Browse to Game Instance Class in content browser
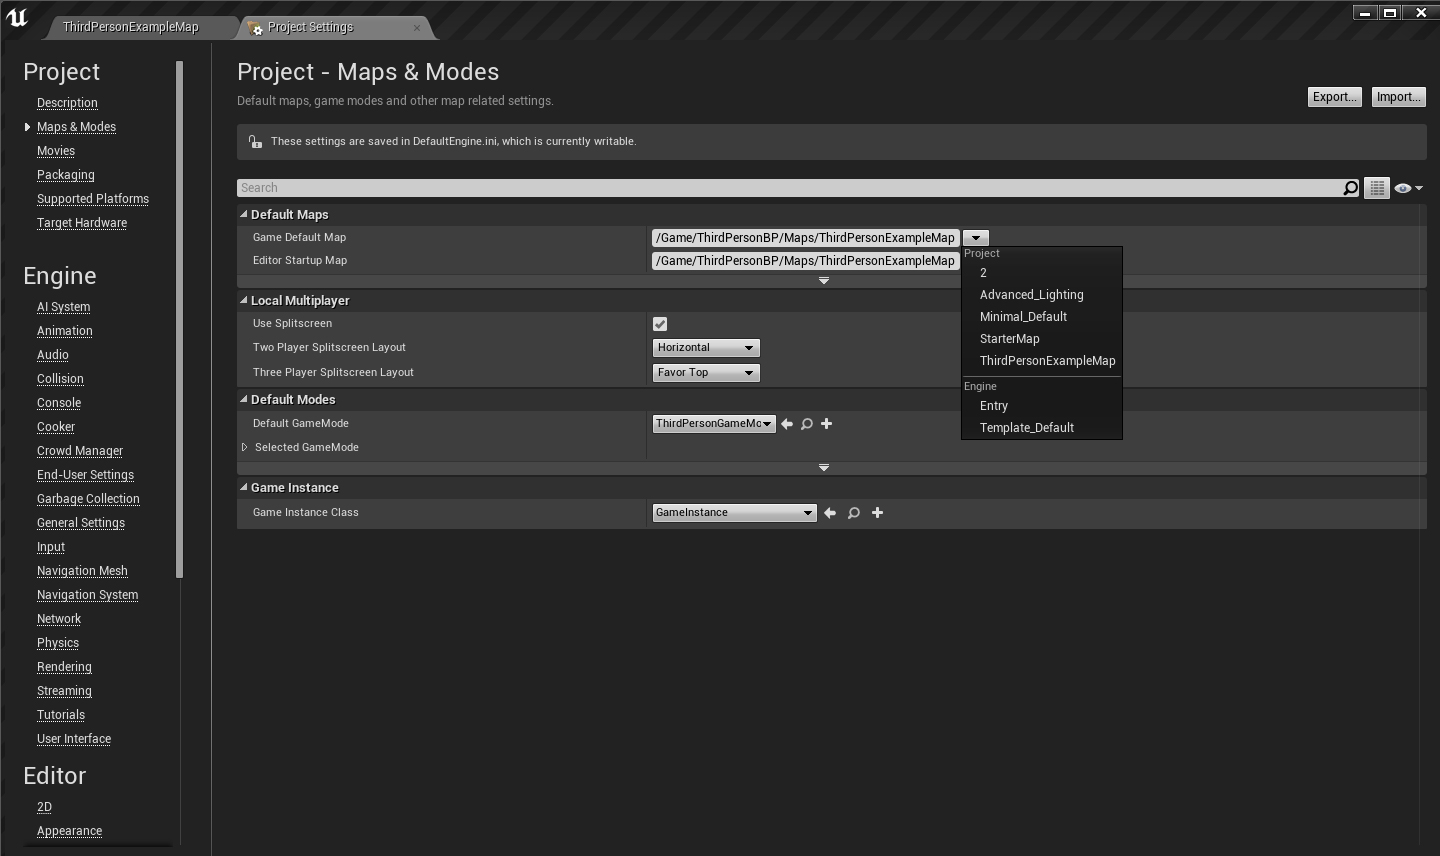 coord(854,513)
